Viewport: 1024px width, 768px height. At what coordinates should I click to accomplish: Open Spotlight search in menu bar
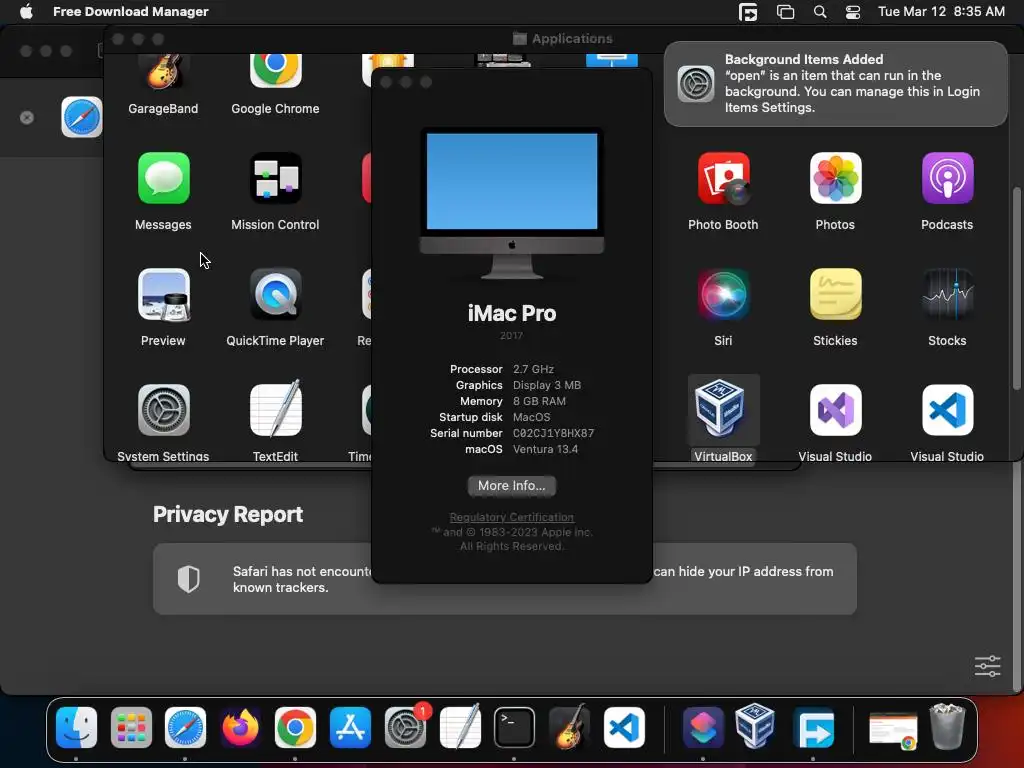[820, 12]
